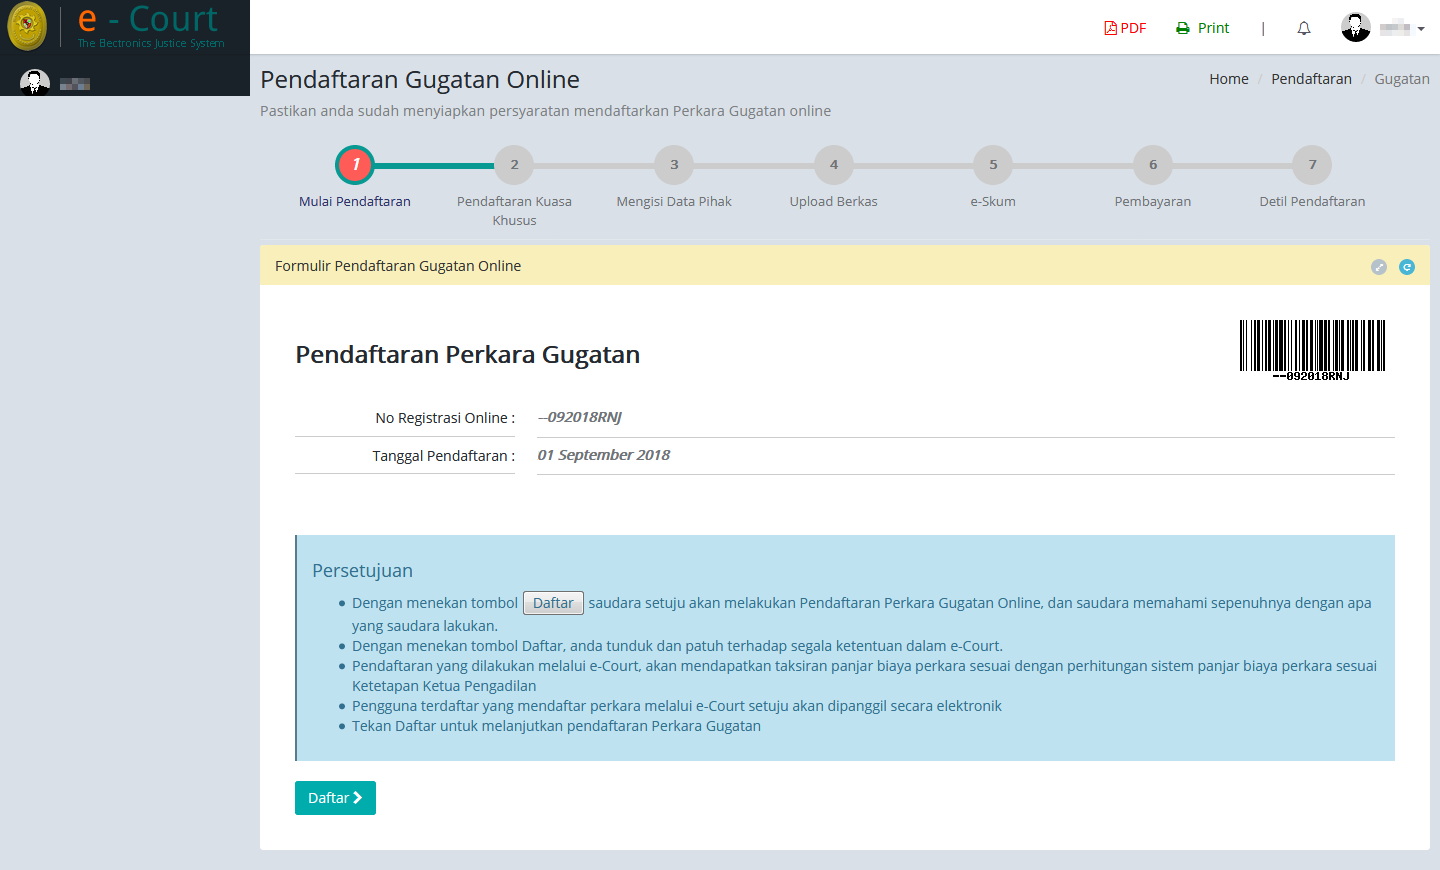Click the Tanggal Pendaftaran label

pyautogui.click(x=444, y=456)
